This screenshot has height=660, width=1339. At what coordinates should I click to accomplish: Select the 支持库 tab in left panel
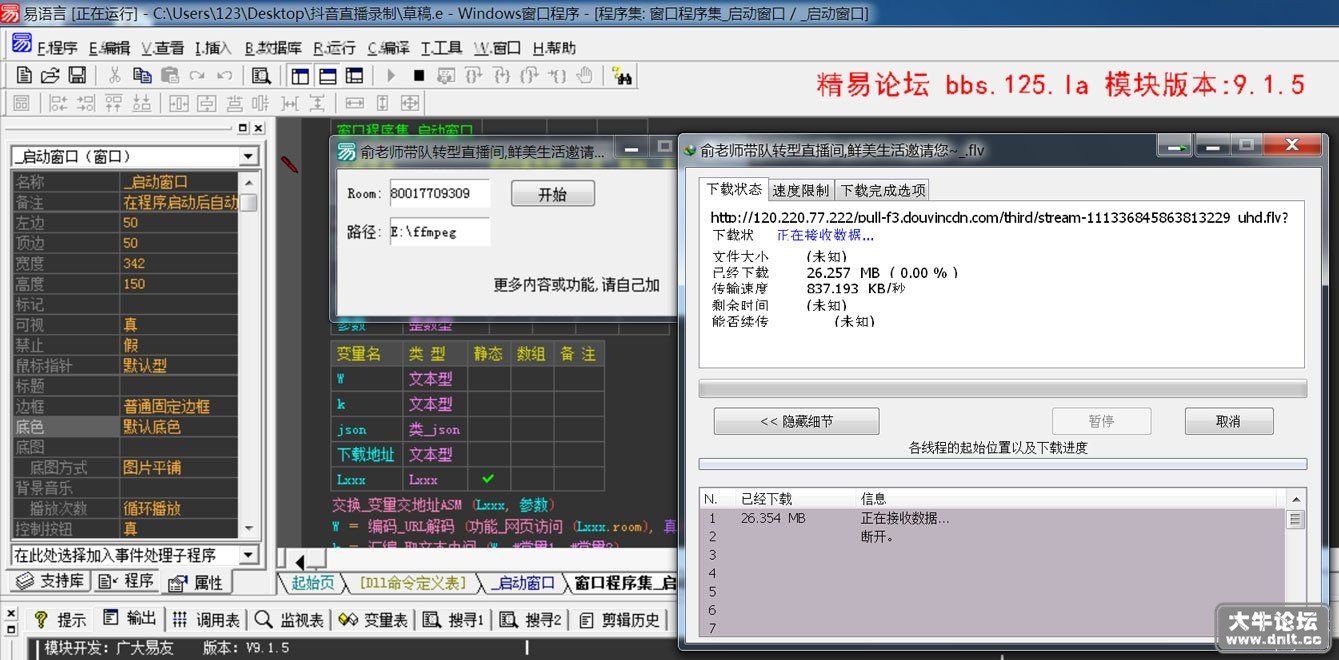(50, 581)
